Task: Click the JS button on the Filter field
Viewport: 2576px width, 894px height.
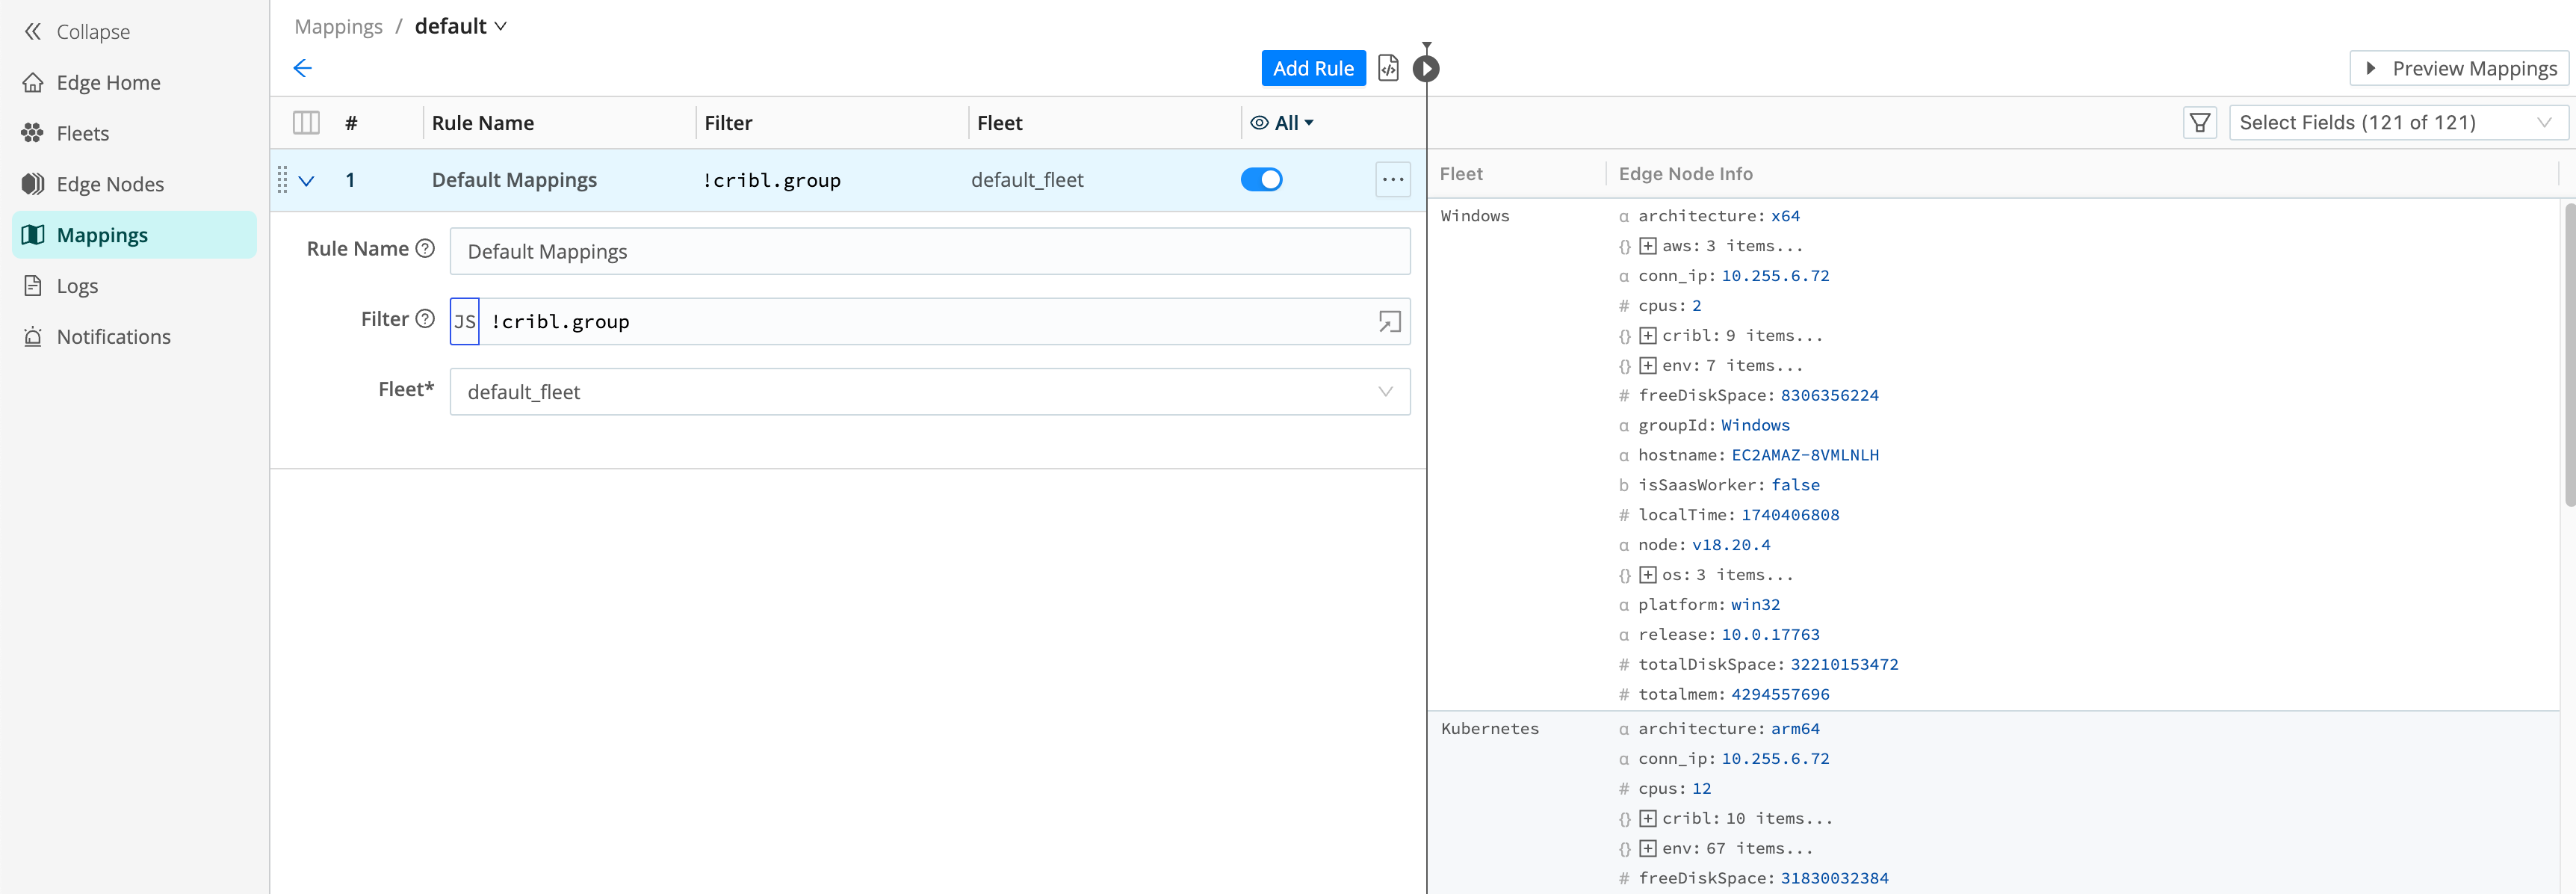Action: point(465,321)
